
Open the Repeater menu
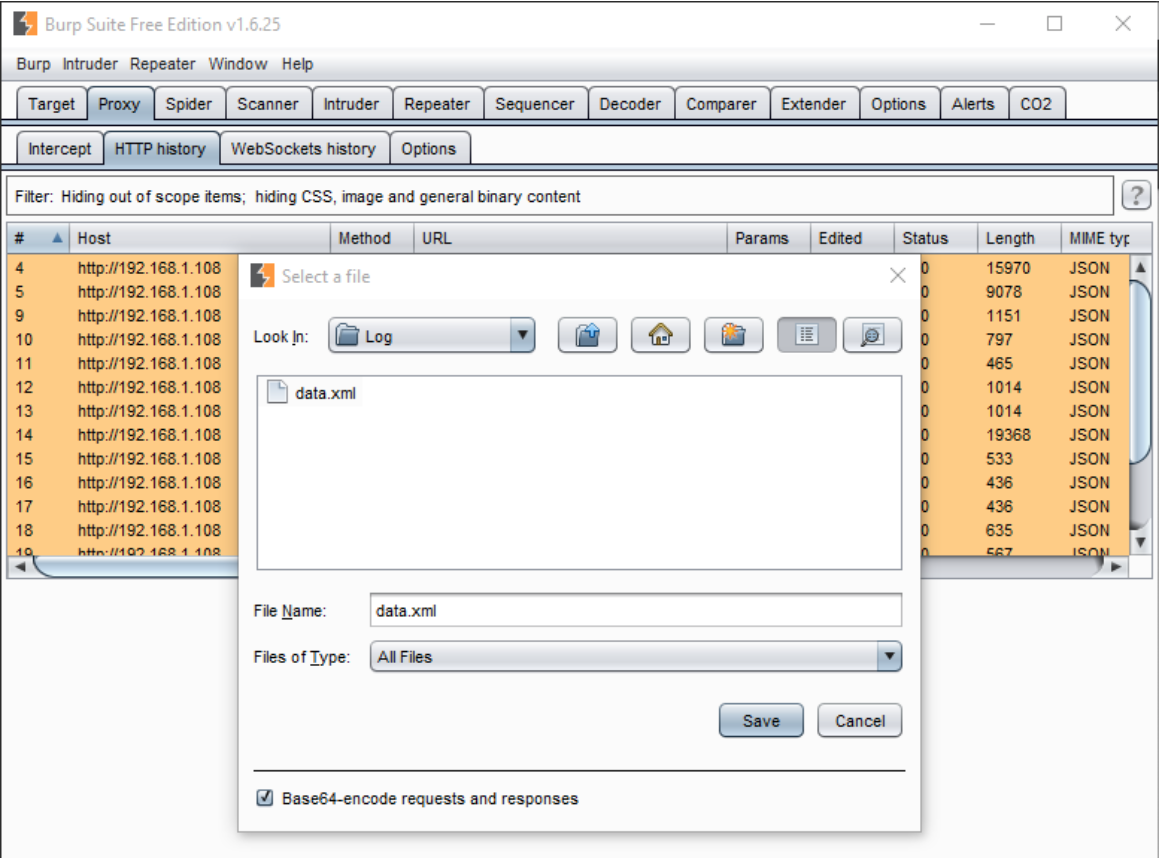[163, 64]
